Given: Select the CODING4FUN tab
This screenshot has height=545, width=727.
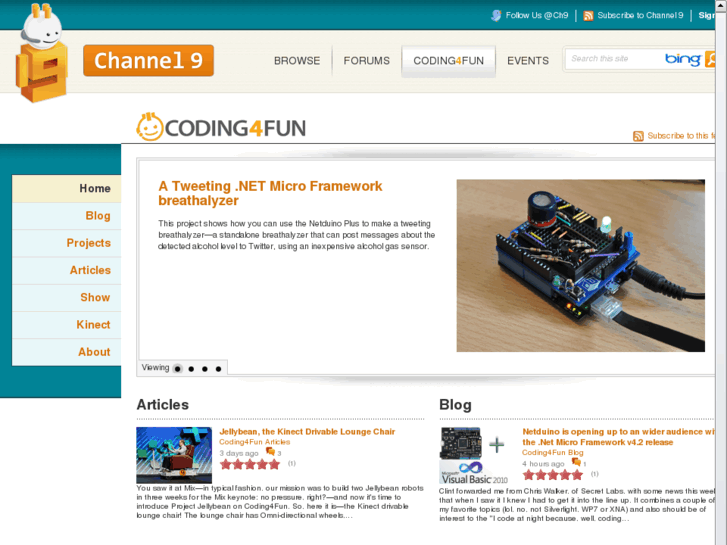Looking at the screenshot, I should coord(448,61).
